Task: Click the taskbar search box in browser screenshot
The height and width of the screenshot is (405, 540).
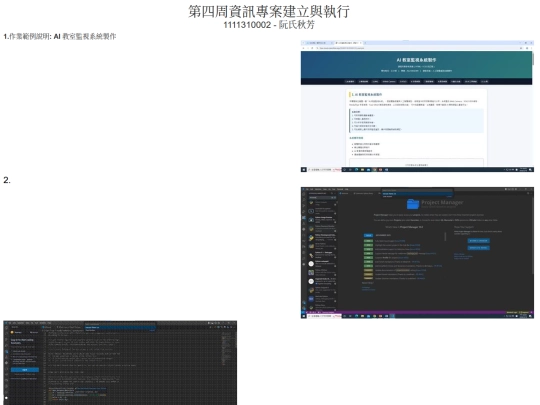Action: click(324, 170)
